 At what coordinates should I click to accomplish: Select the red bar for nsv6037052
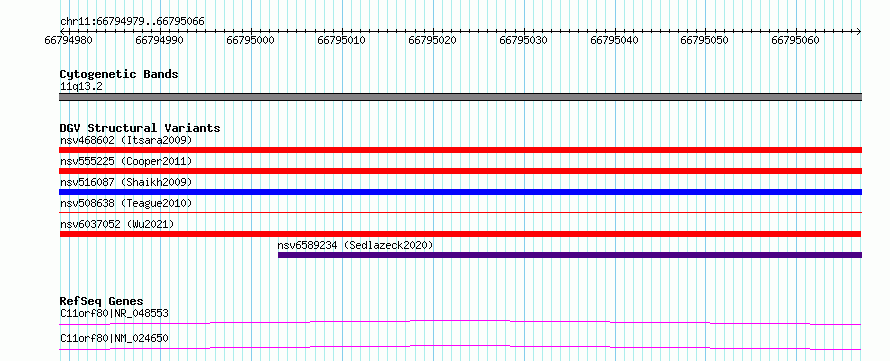[x=460, y=234]
